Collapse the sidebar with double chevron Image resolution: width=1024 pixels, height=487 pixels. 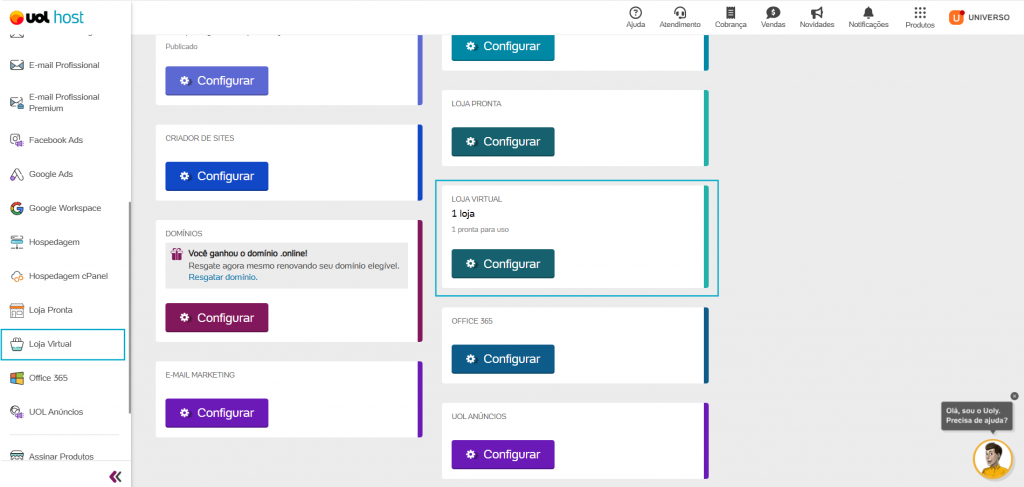tap(116, 477)
